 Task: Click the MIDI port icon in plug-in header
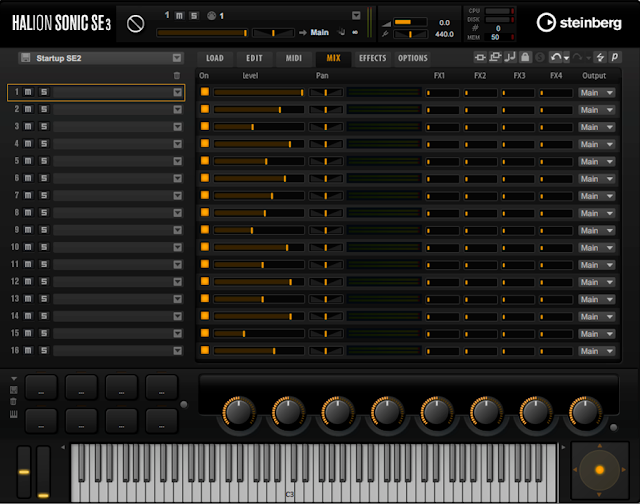[211, 16]
